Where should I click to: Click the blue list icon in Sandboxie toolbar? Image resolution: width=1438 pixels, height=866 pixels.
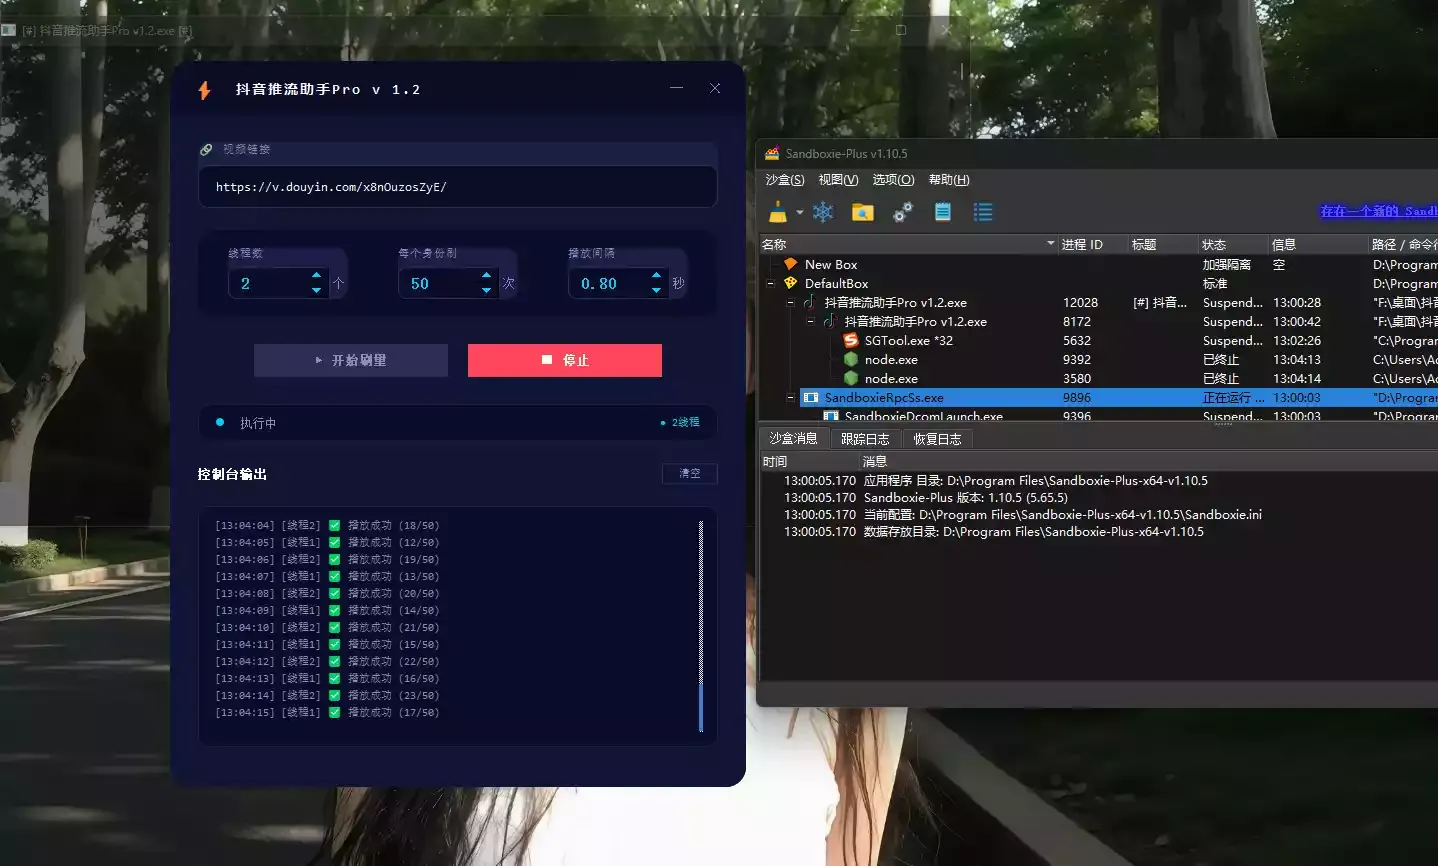point(983,212)
